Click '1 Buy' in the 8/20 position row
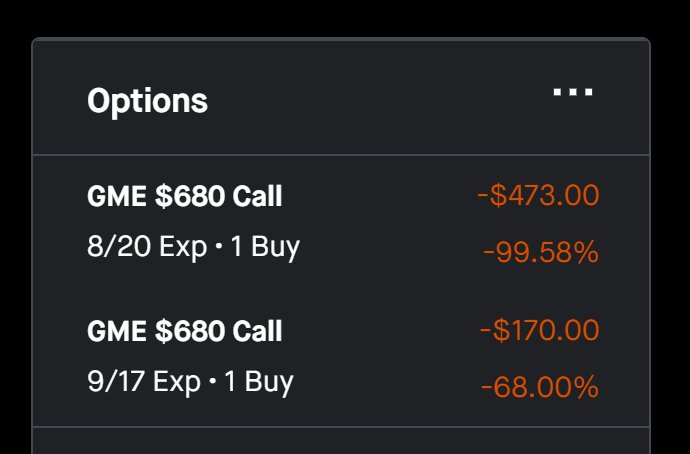The image size is (690, 454). [x=265, y=248]
